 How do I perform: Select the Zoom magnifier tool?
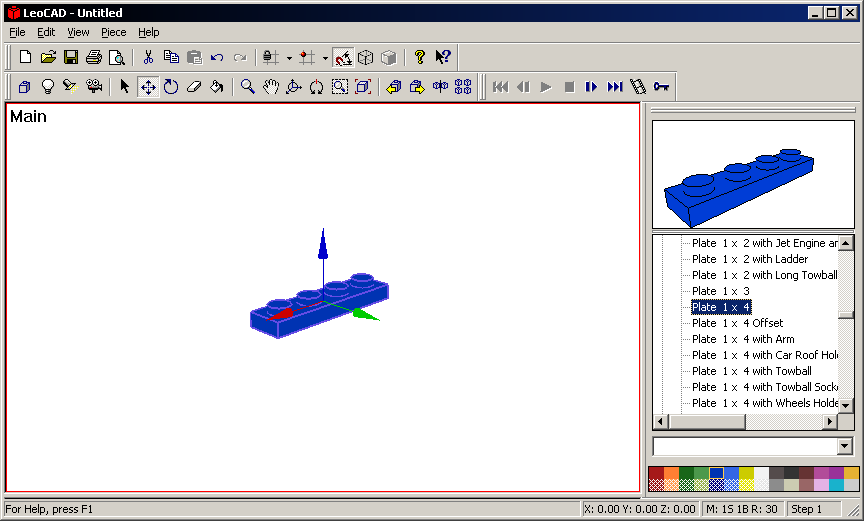coord(248,87)
